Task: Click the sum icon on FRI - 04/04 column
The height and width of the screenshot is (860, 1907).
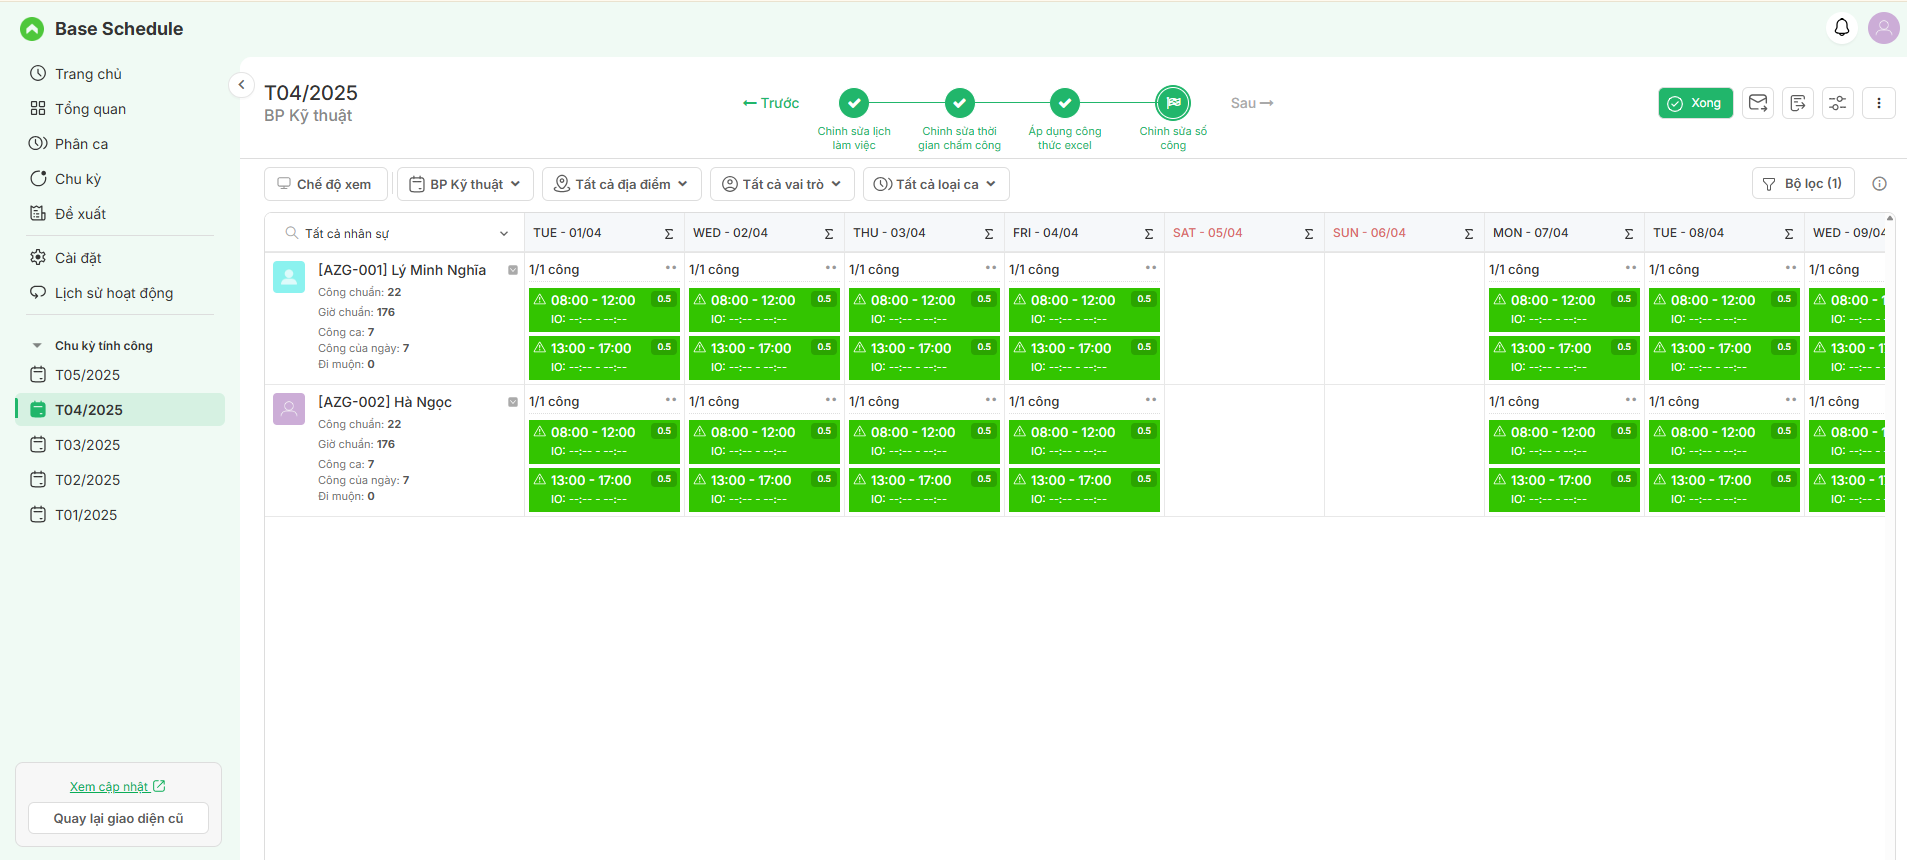Action: tap(1149, 234)
